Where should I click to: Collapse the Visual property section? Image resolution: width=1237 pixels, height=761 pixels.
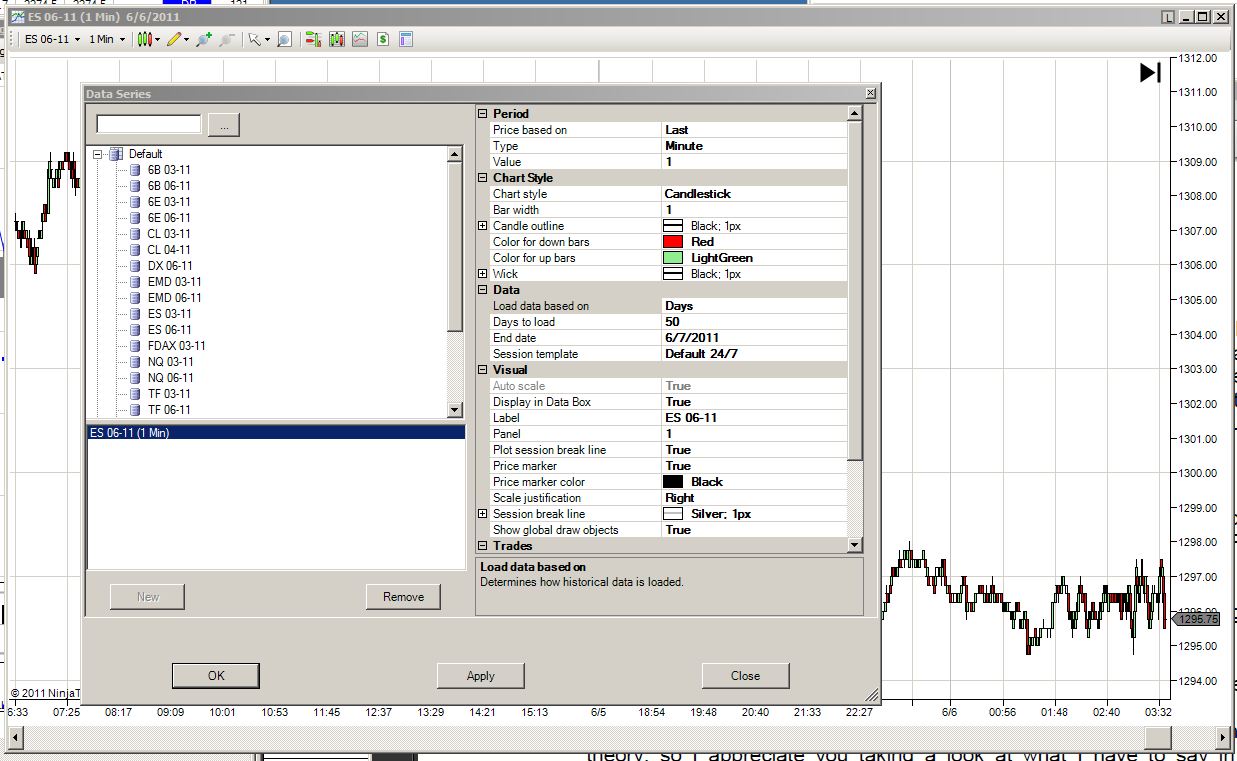point(483,370)
